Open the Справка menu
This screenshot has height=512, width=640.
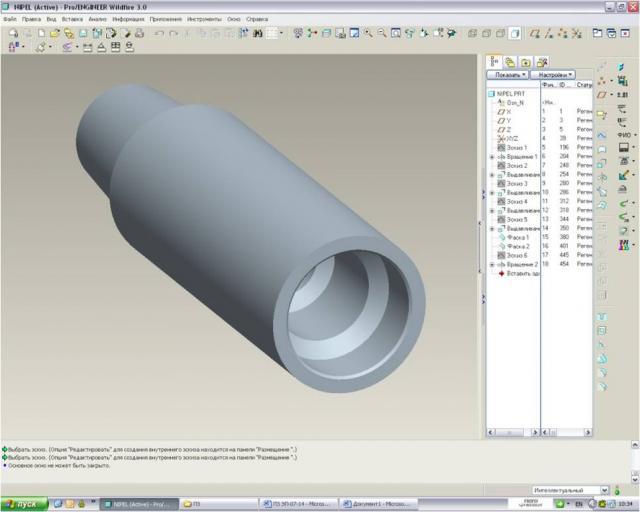coord(257,19)
